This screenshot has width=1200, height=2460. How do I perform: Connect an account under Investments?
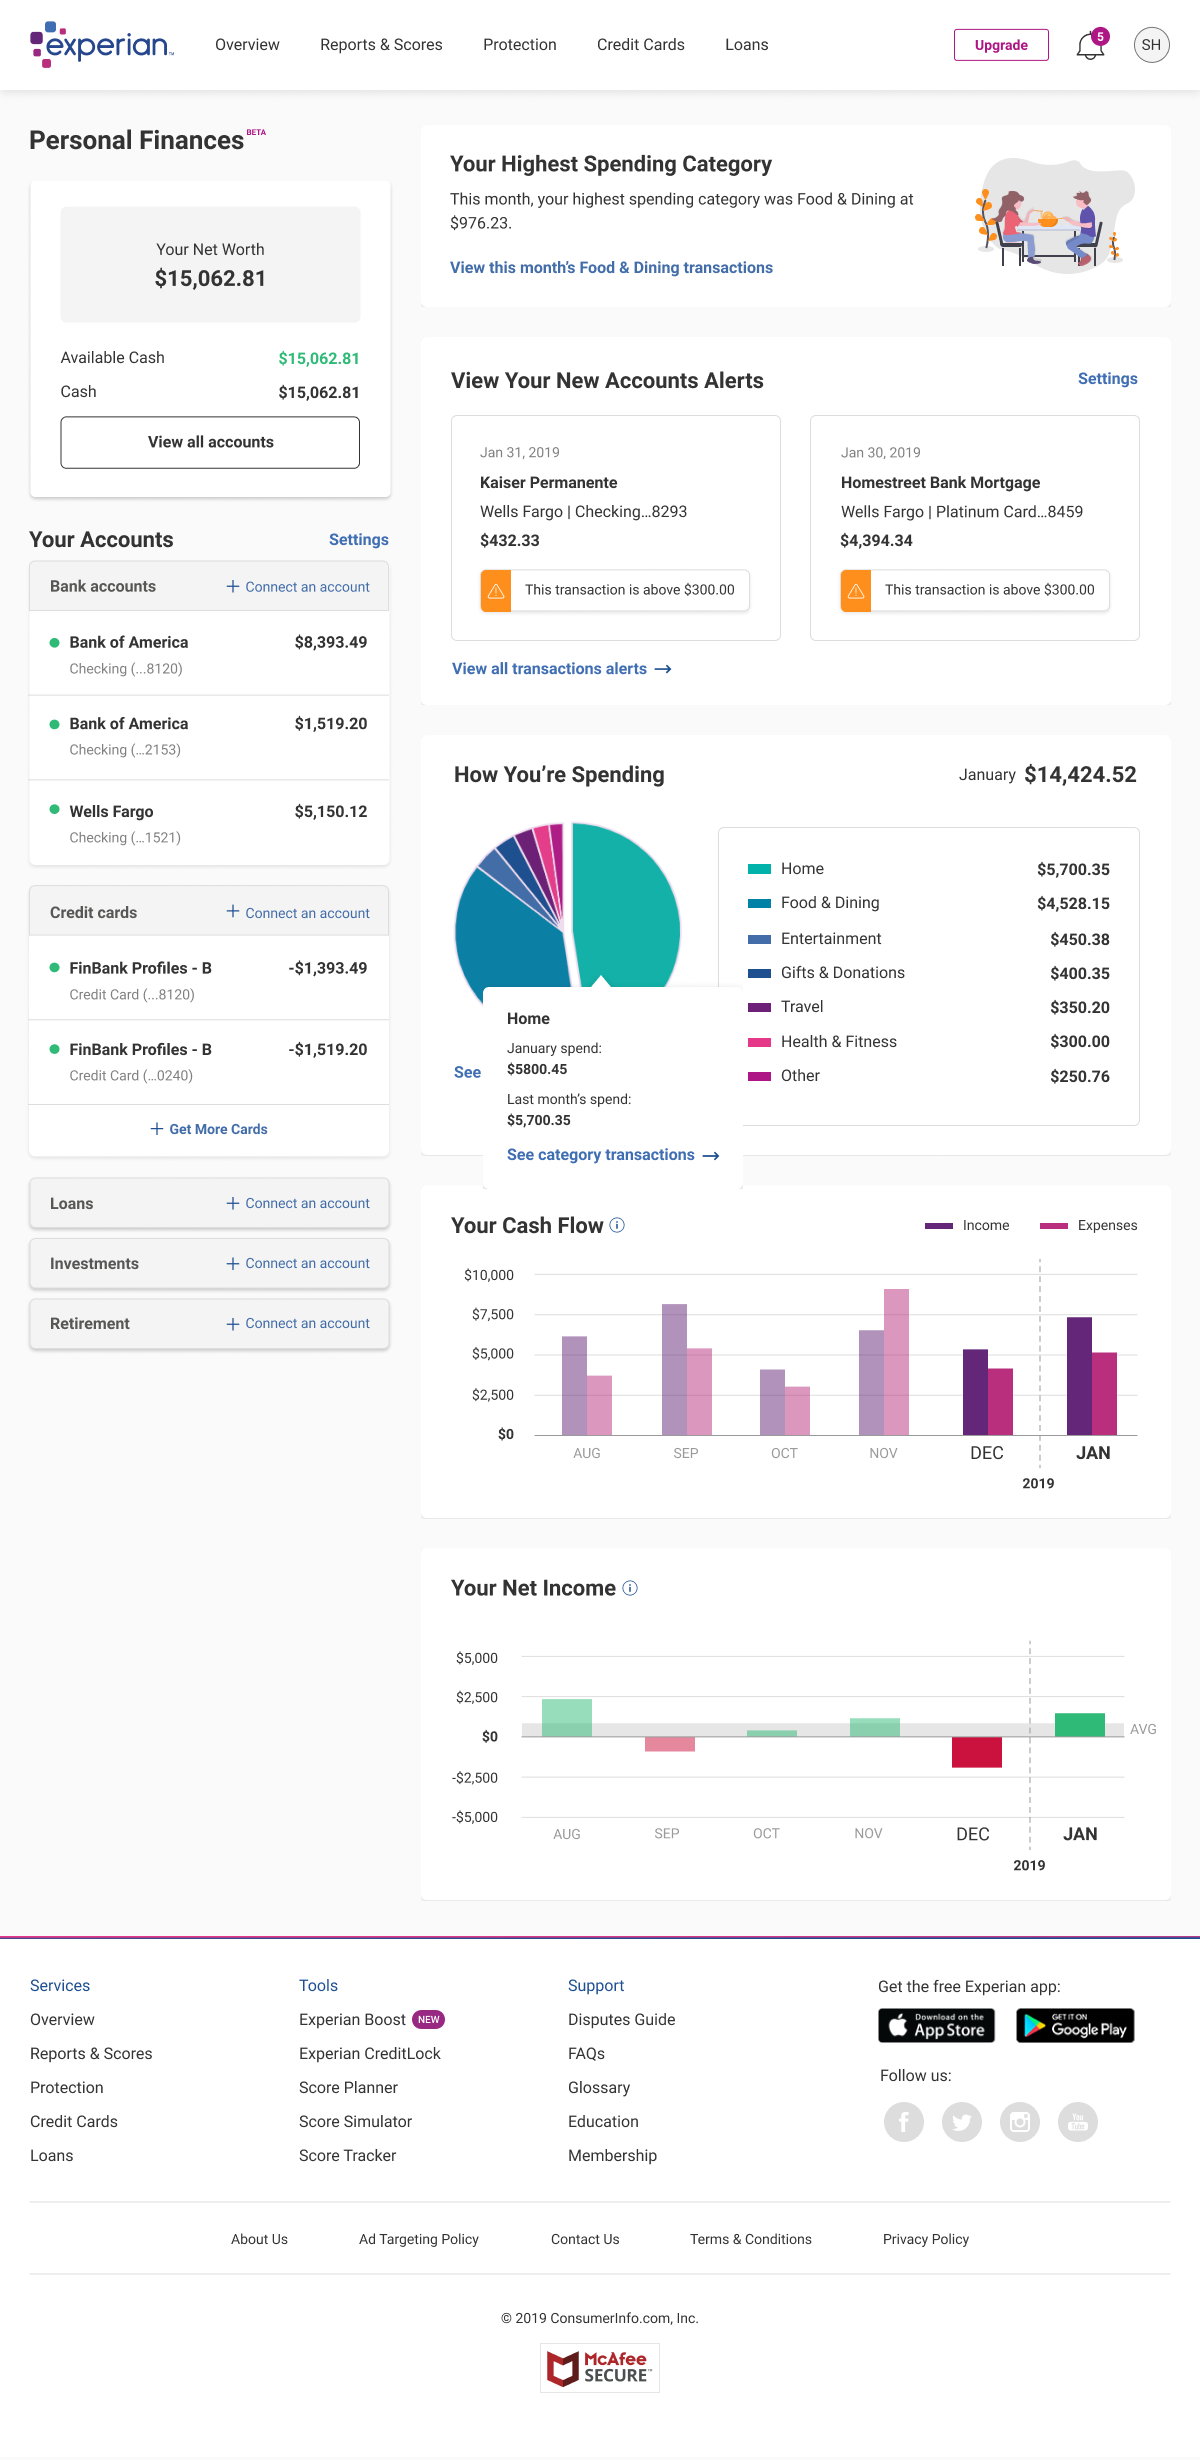click(x=298, y=1263)
